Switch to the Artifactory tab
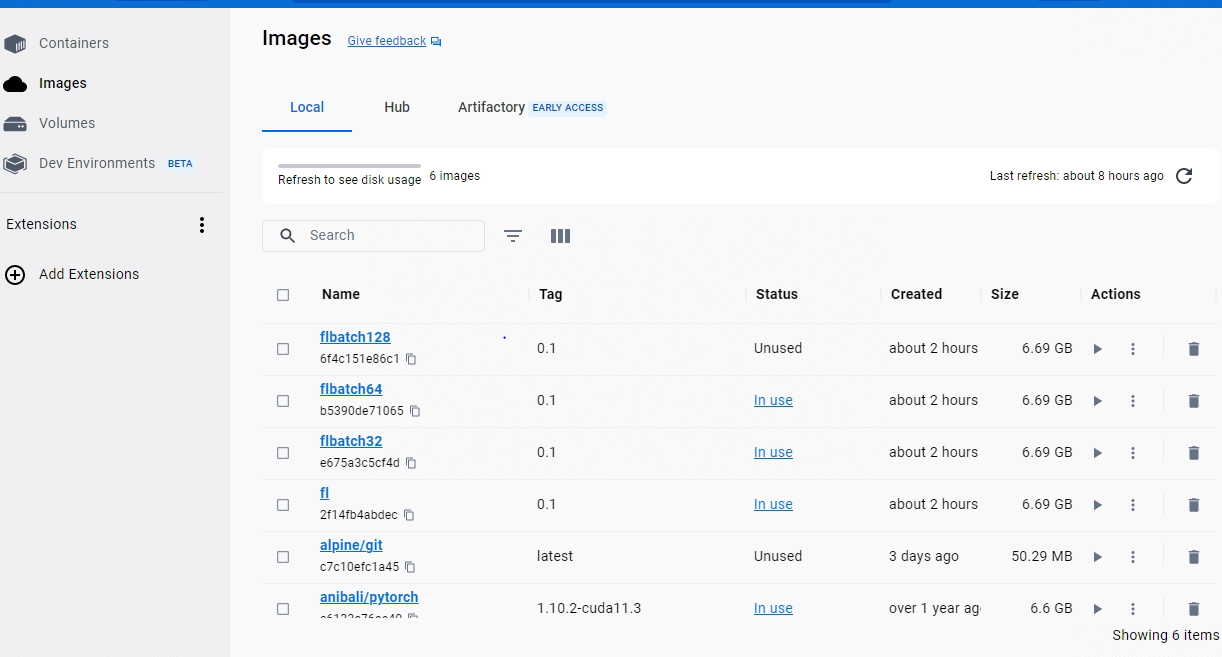The height and width of the screenshot is (657, 1222). pos(491,107)
